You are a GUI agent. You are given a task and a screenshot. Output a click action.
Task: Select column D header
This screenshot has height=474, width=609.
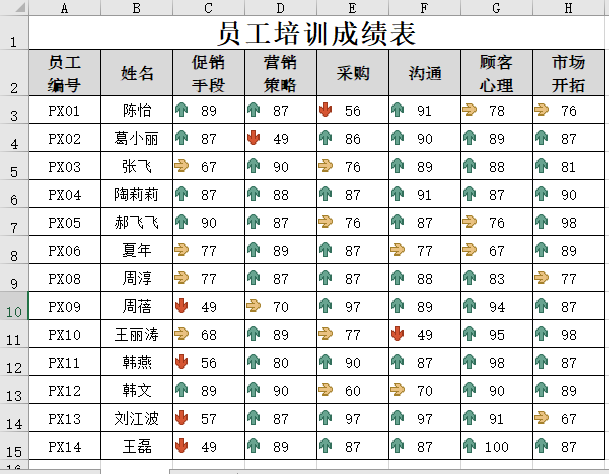pyautogui.click(x=280, y=8)
